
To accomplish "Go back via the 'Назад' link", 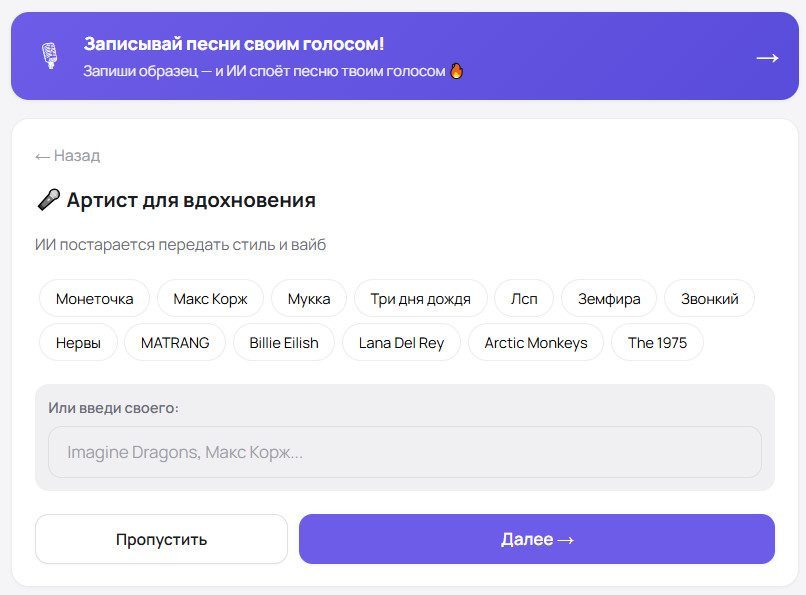I will point(67,156).
